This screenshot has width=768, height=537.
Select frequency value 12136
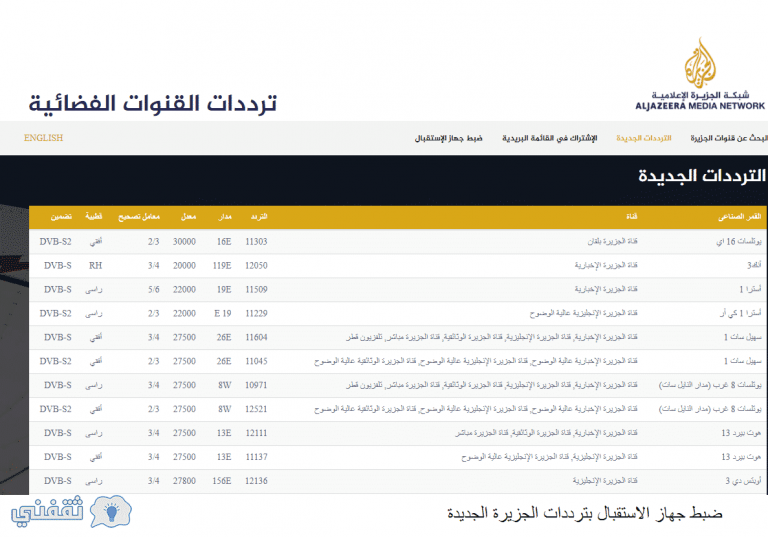[256, 481]
